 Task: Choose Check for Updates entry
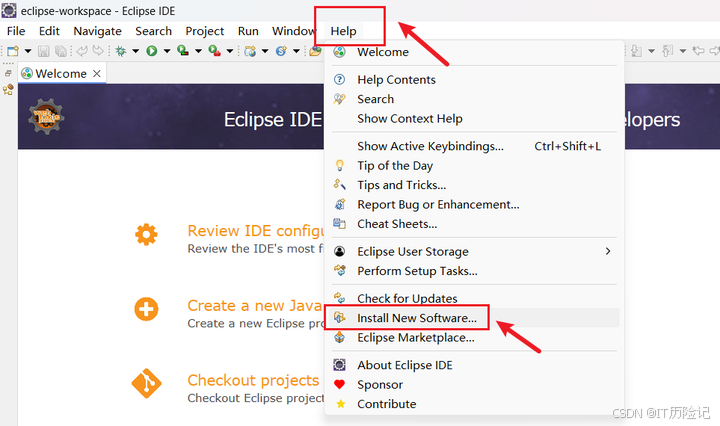point(474,298)
